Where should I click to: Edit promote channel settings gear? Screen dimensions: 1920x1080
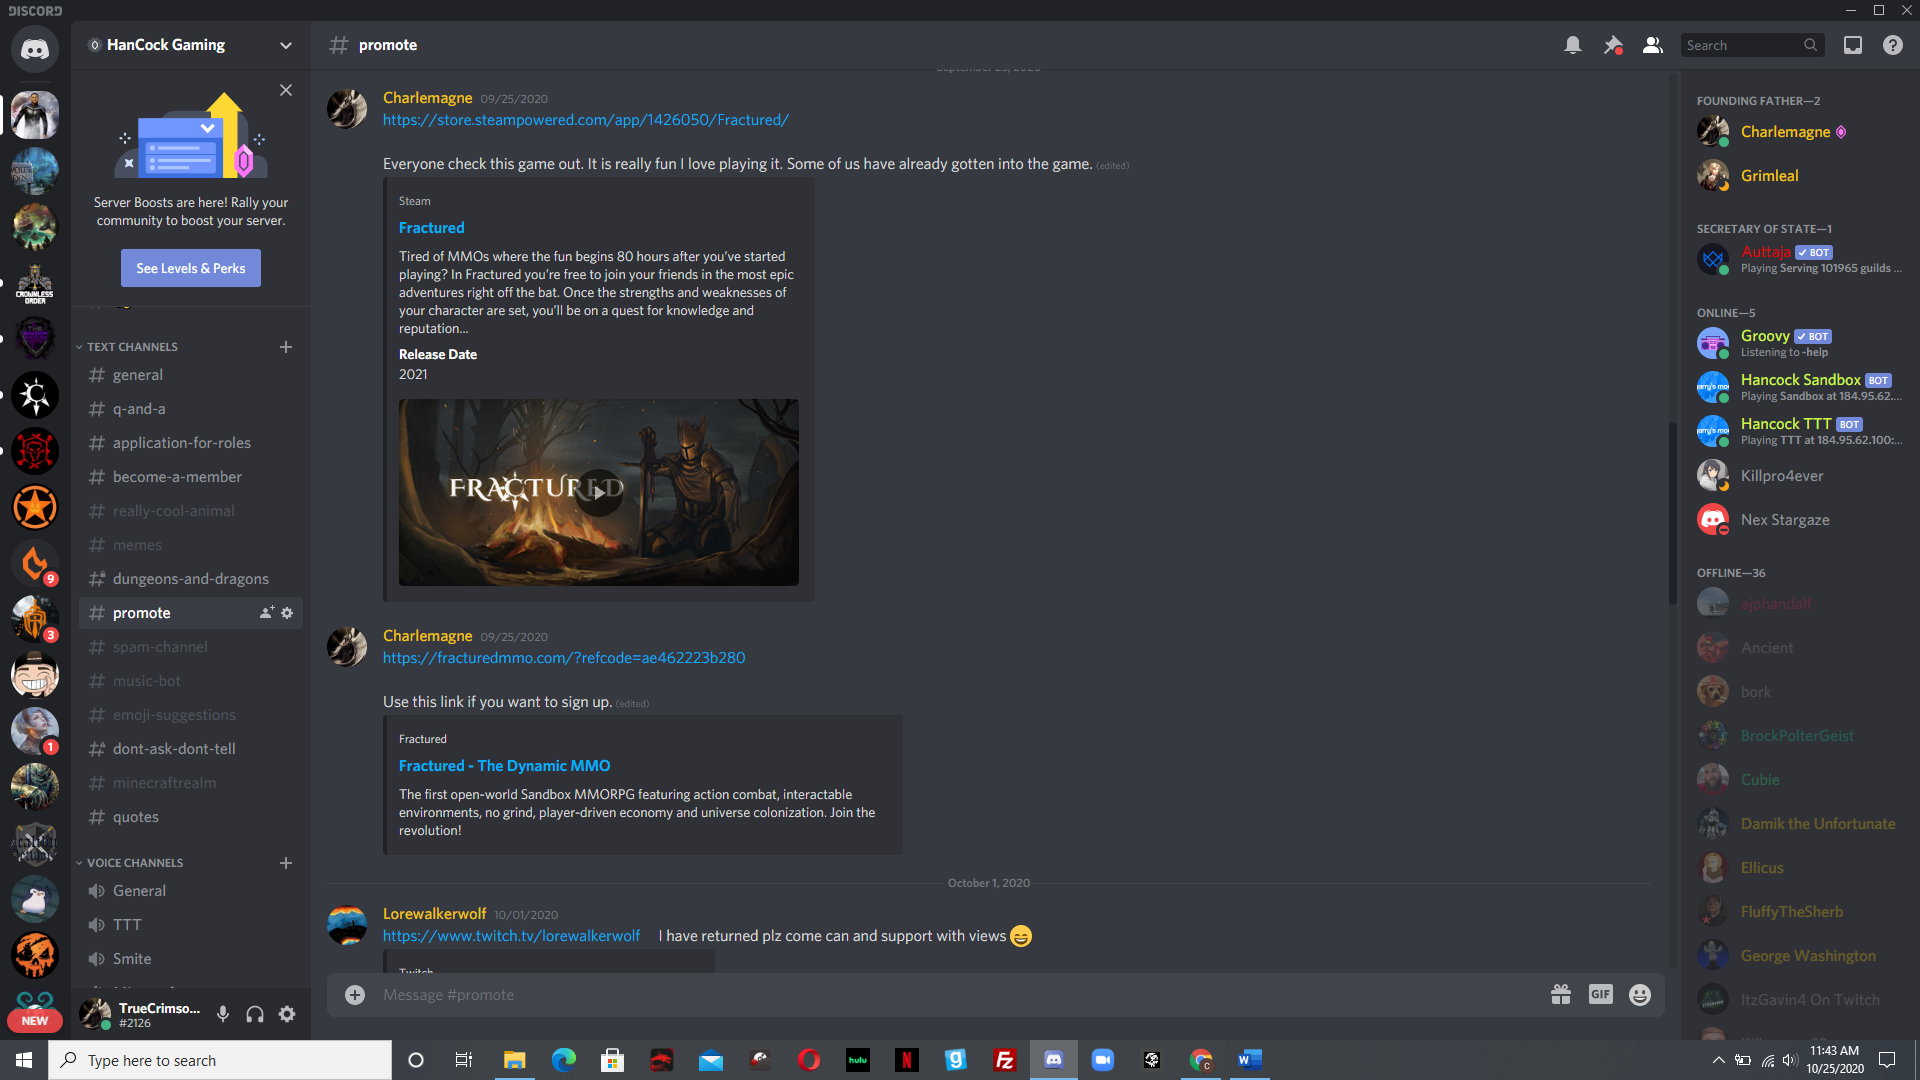point(287,612)
